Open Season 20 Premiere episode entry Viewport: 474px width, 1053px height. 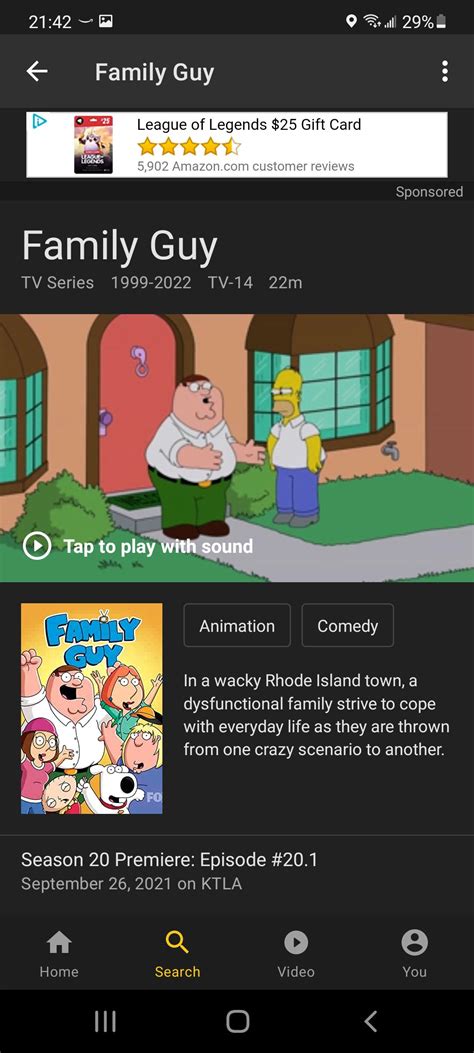click(237, 871)
